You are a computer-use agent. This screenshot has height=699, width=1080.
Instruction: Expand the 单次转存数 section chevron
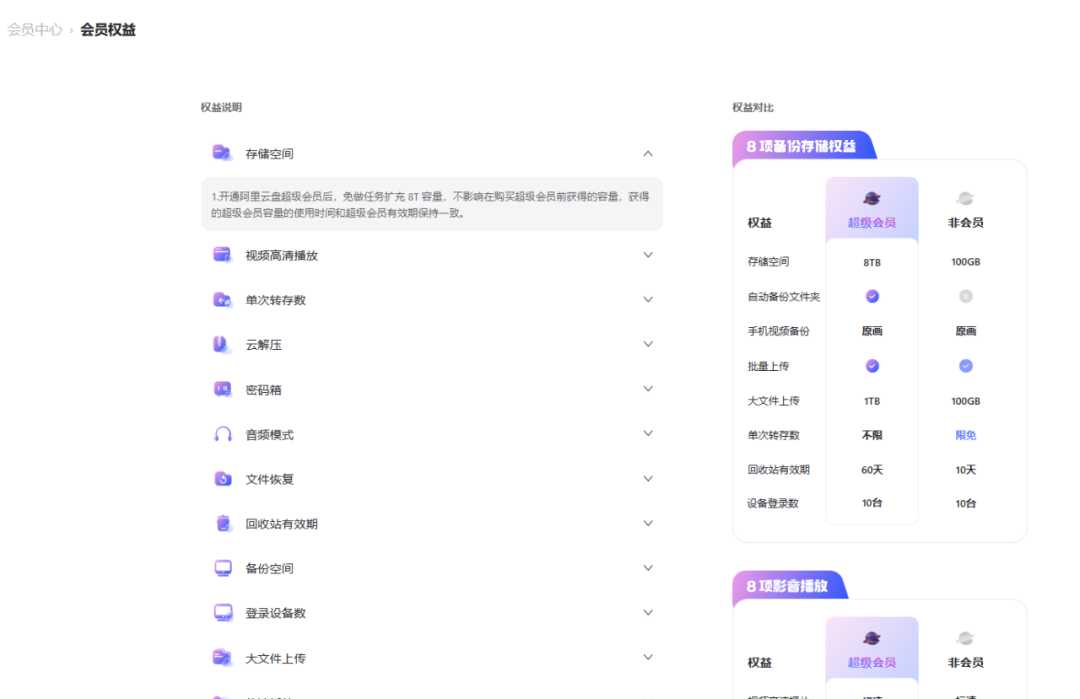(x=647, y=300)
